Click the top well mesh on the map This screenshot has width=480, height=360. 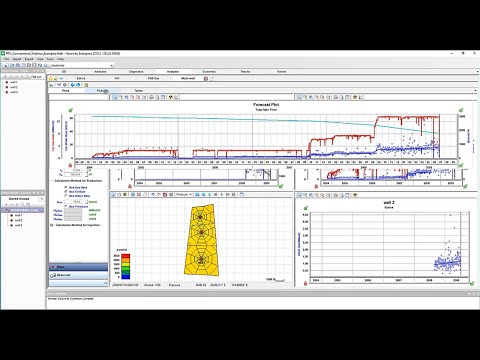tap(200, 217)
